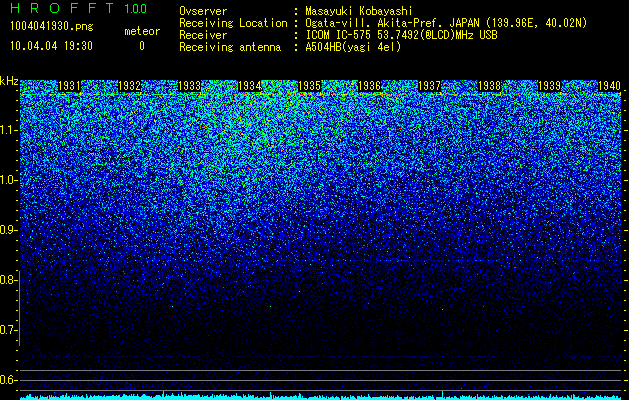This screenshot has height=400, width=629.
Task: Click the meteor count value 0
Action: pyautogui.click(x=142, y=46)
